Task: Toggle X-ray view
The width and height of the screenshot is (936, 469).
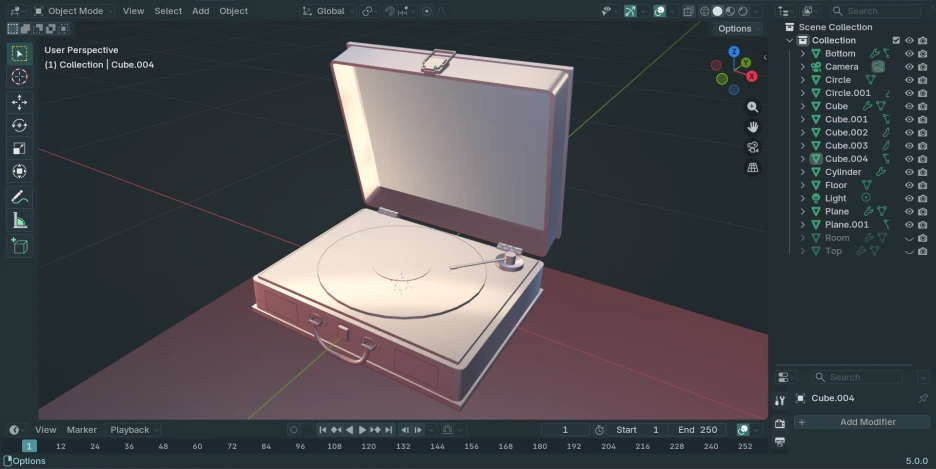Action: [x=688, y=11]
